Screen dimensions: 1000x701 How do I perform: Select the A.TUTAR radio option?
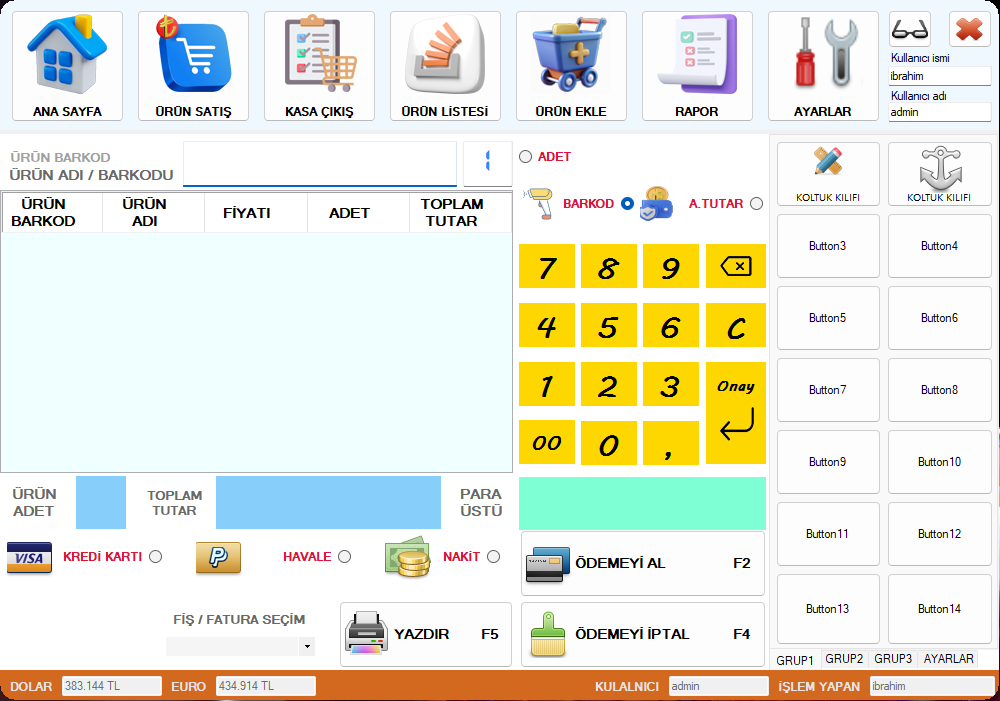click(756, 204)
